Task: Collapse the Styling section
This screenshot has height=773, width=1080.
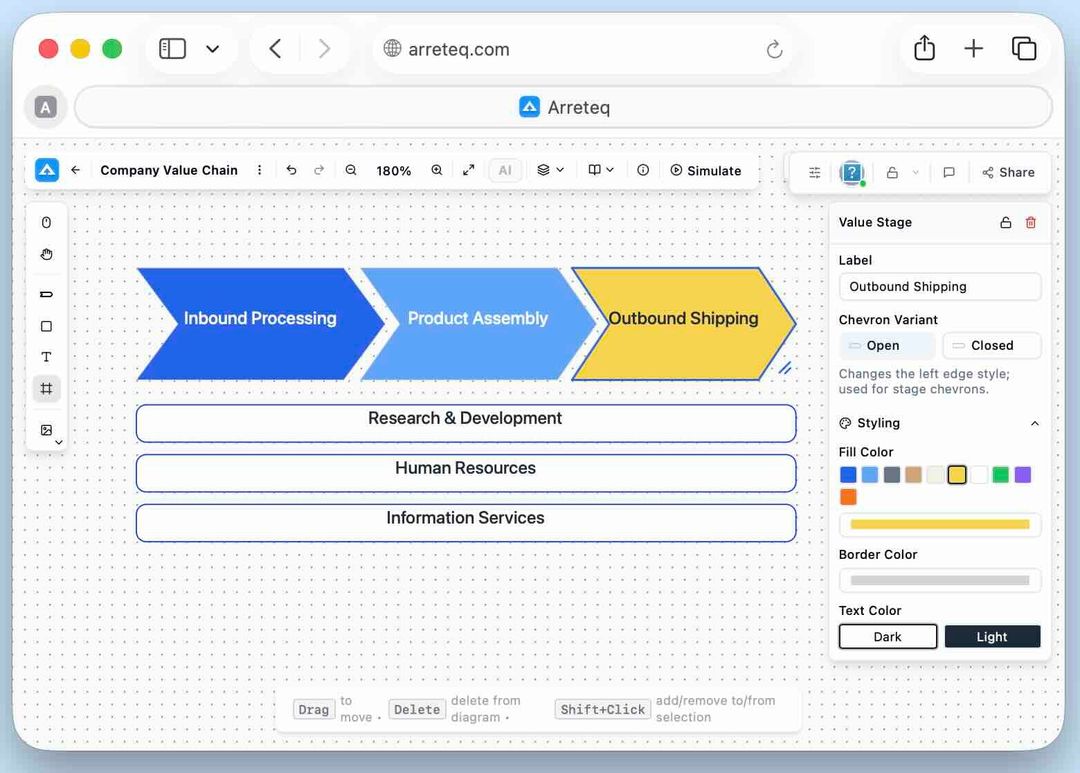Action: click(1035, 423)
